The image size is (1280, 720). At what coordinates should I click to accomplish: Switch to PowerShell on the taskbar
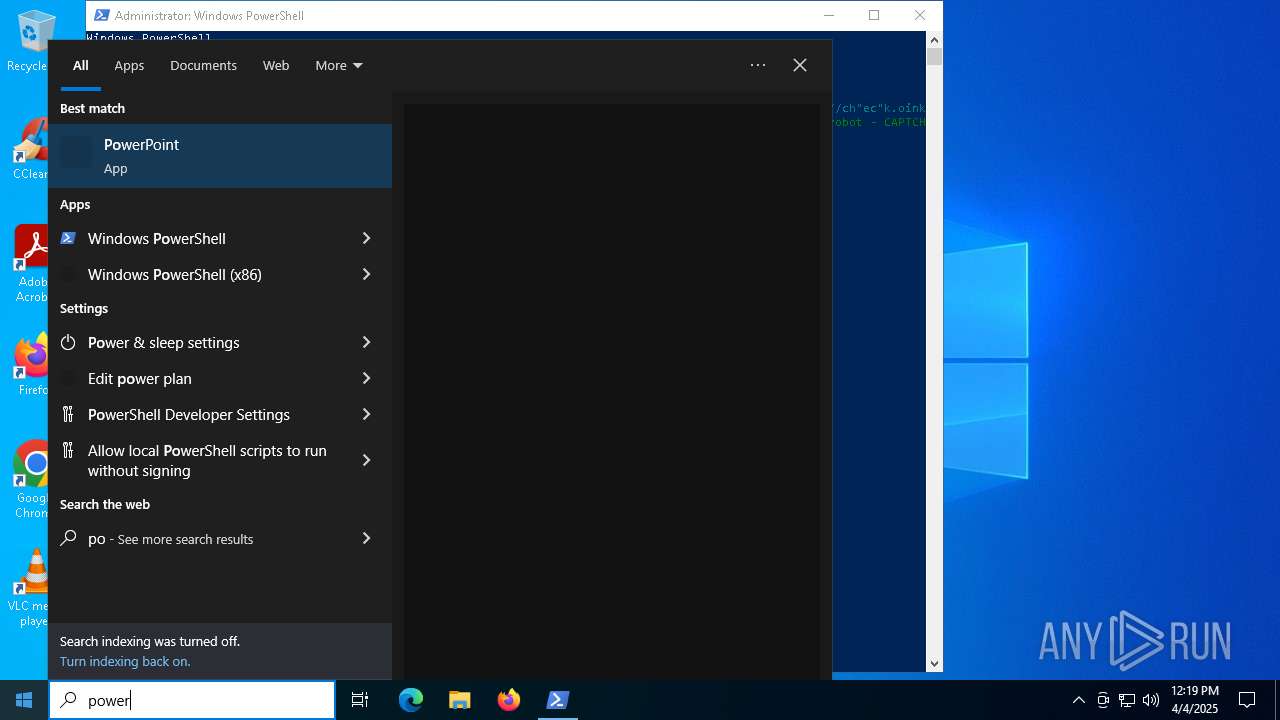558,700
